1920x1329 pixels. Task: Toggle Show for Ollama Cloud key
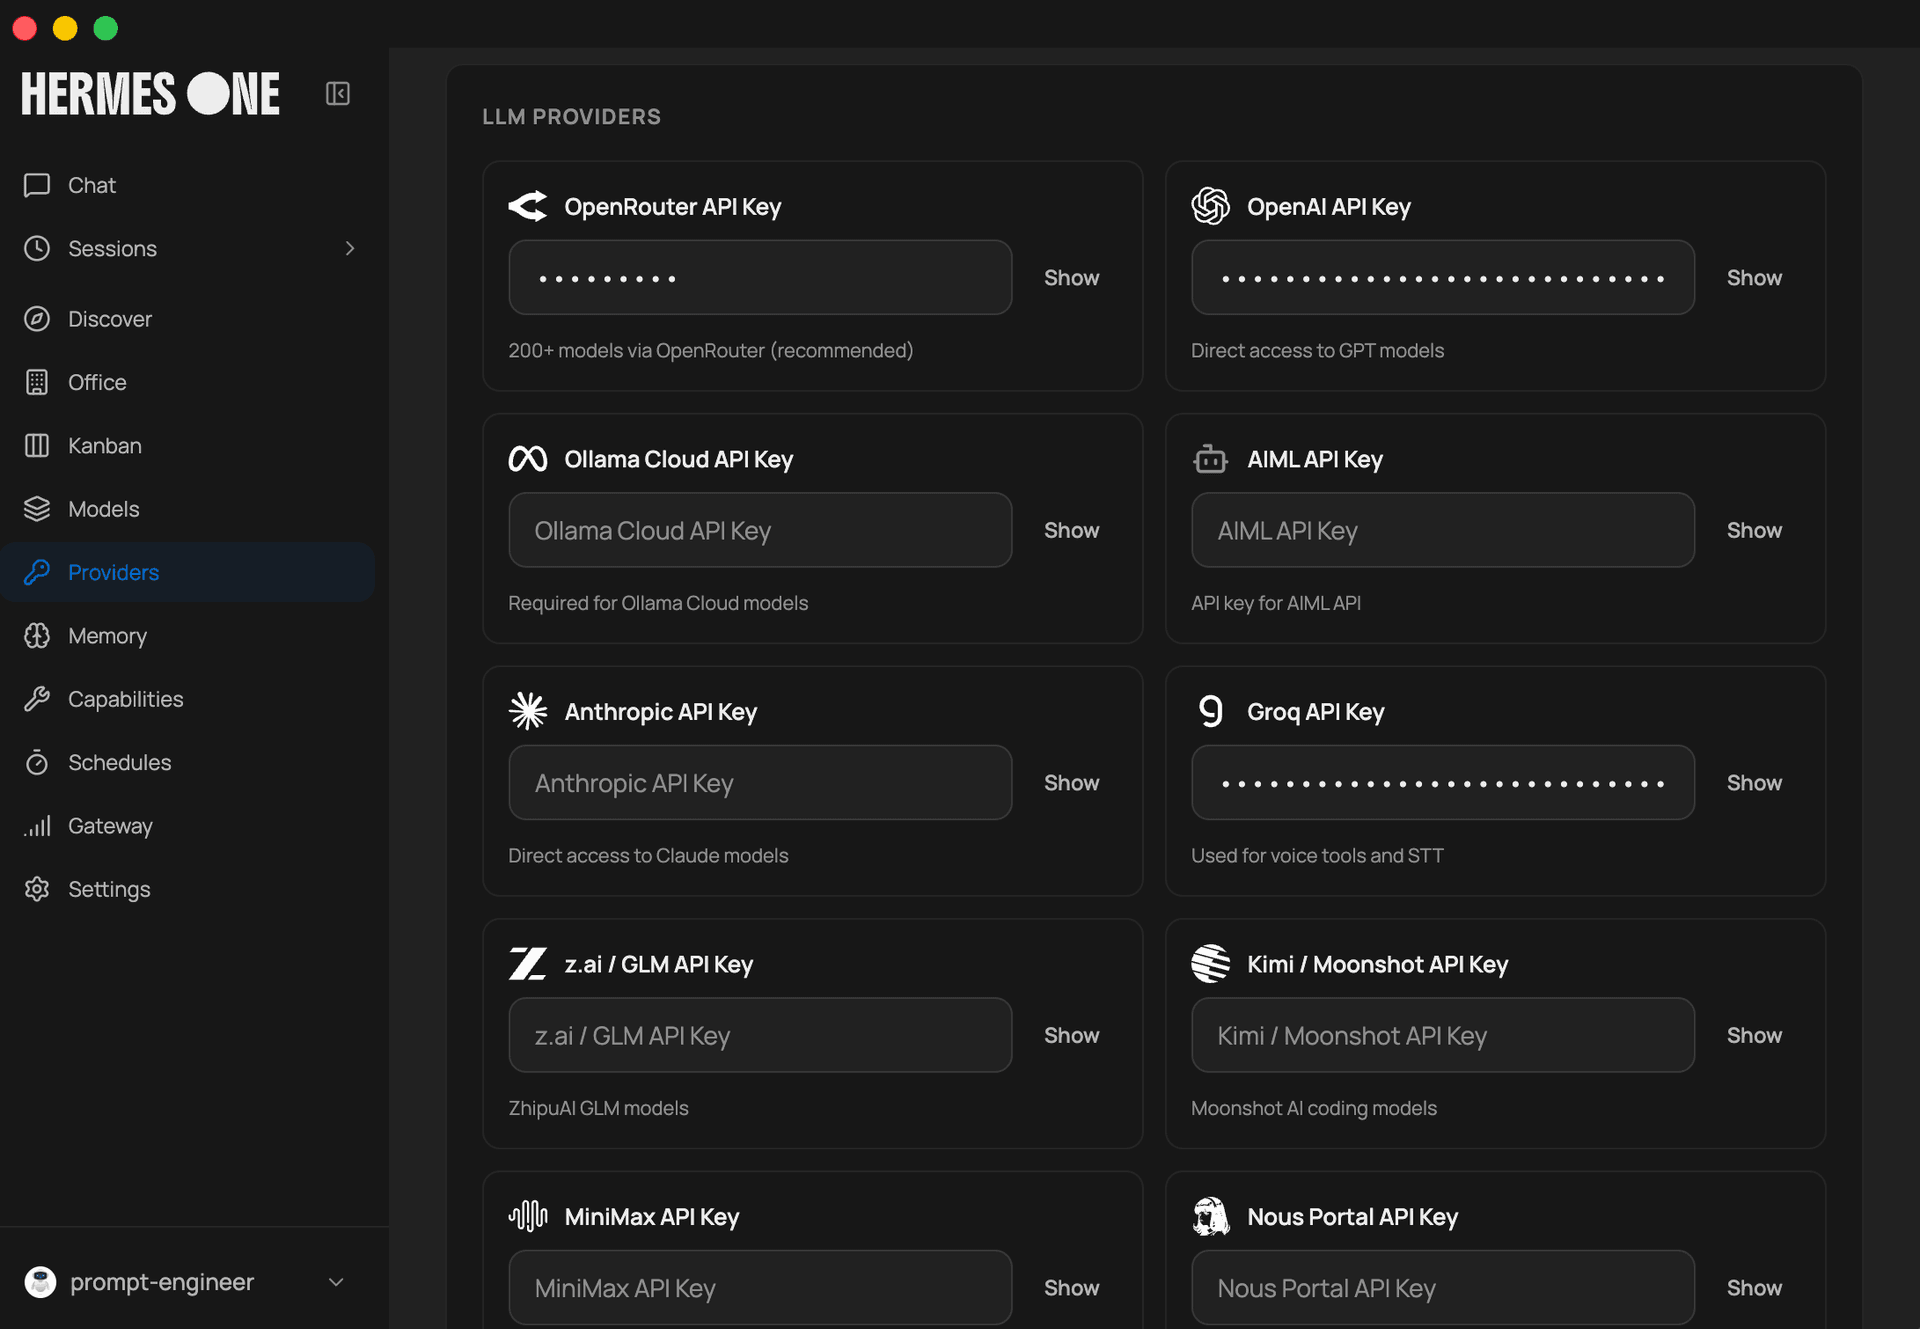1071,530
